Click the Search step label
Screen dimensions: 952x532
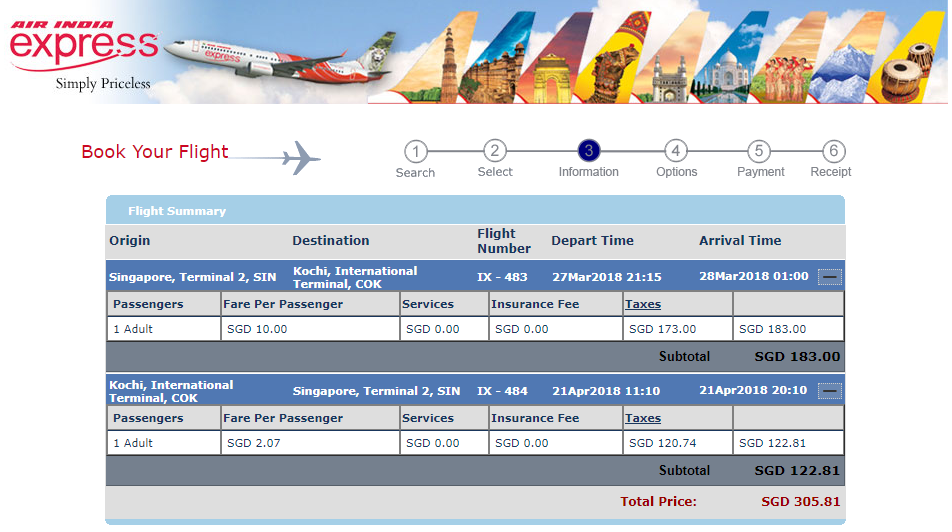click(415, 172)
